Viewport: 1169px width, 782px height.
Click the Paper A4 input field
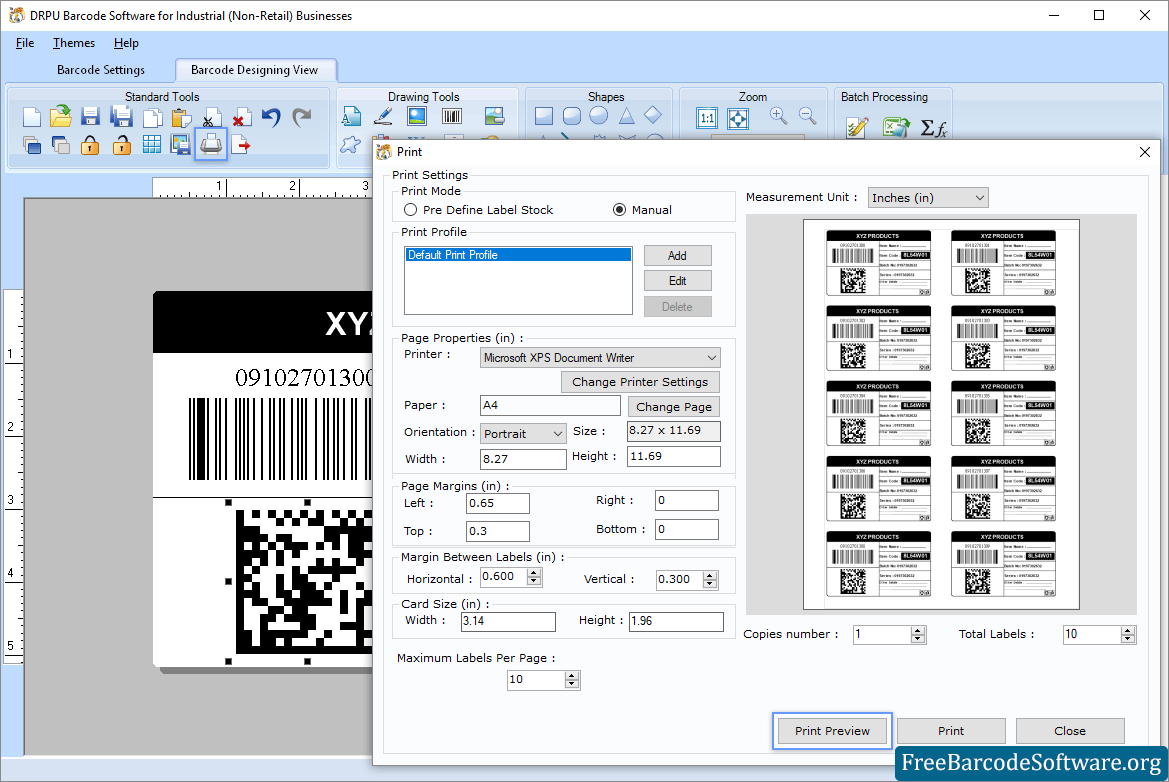(549, 406)
